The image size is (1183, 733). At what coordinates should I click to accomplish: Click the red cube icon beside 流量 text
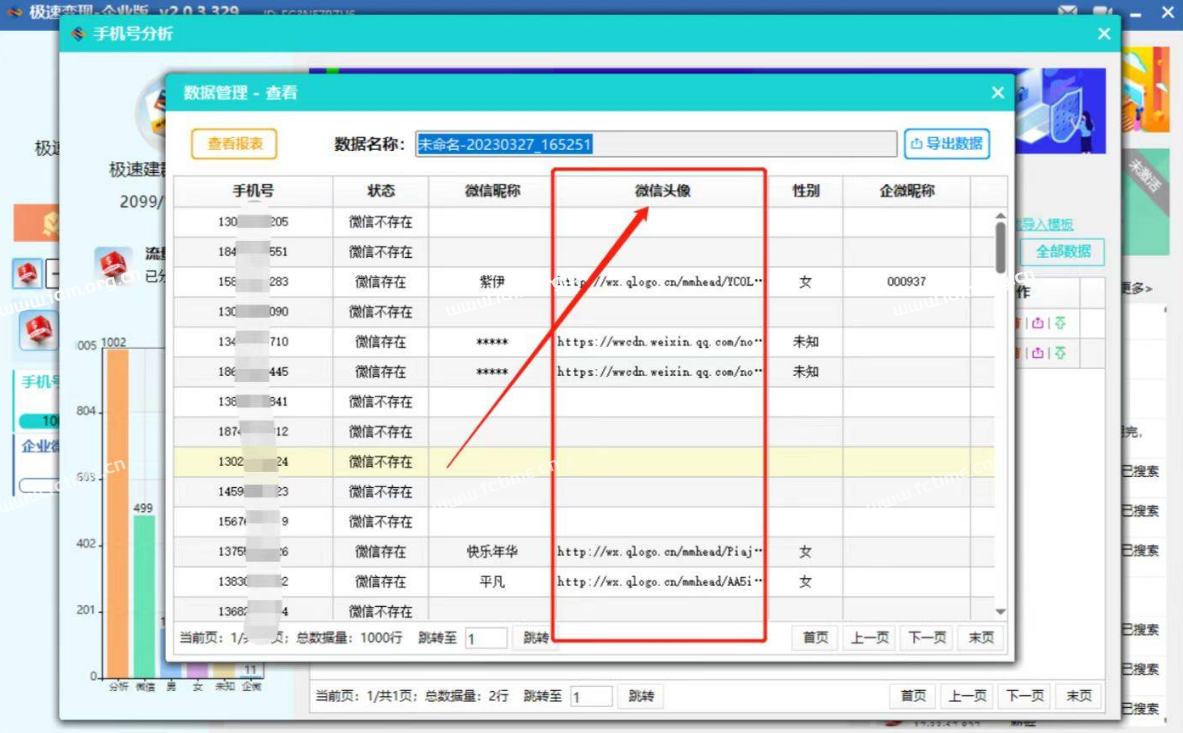click(113, 265)
